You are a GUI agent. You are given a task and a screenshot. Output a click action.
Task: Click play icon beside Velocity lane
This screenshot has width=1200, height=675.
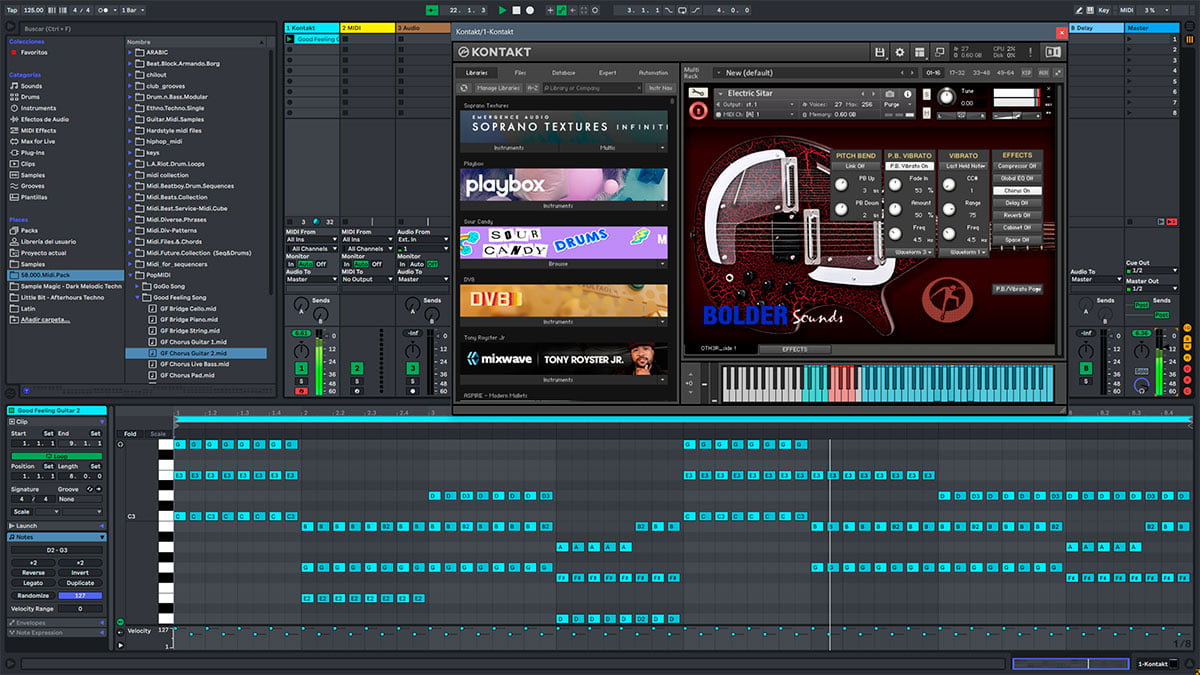pos(122,645)
